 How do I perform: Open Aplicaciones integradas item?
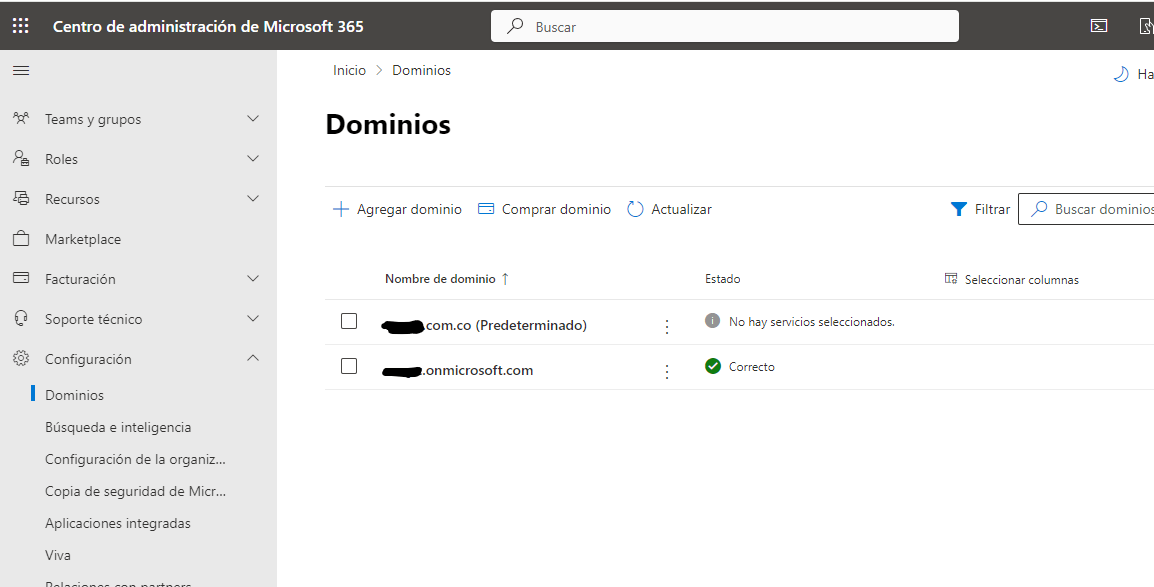tap(118, 523)
